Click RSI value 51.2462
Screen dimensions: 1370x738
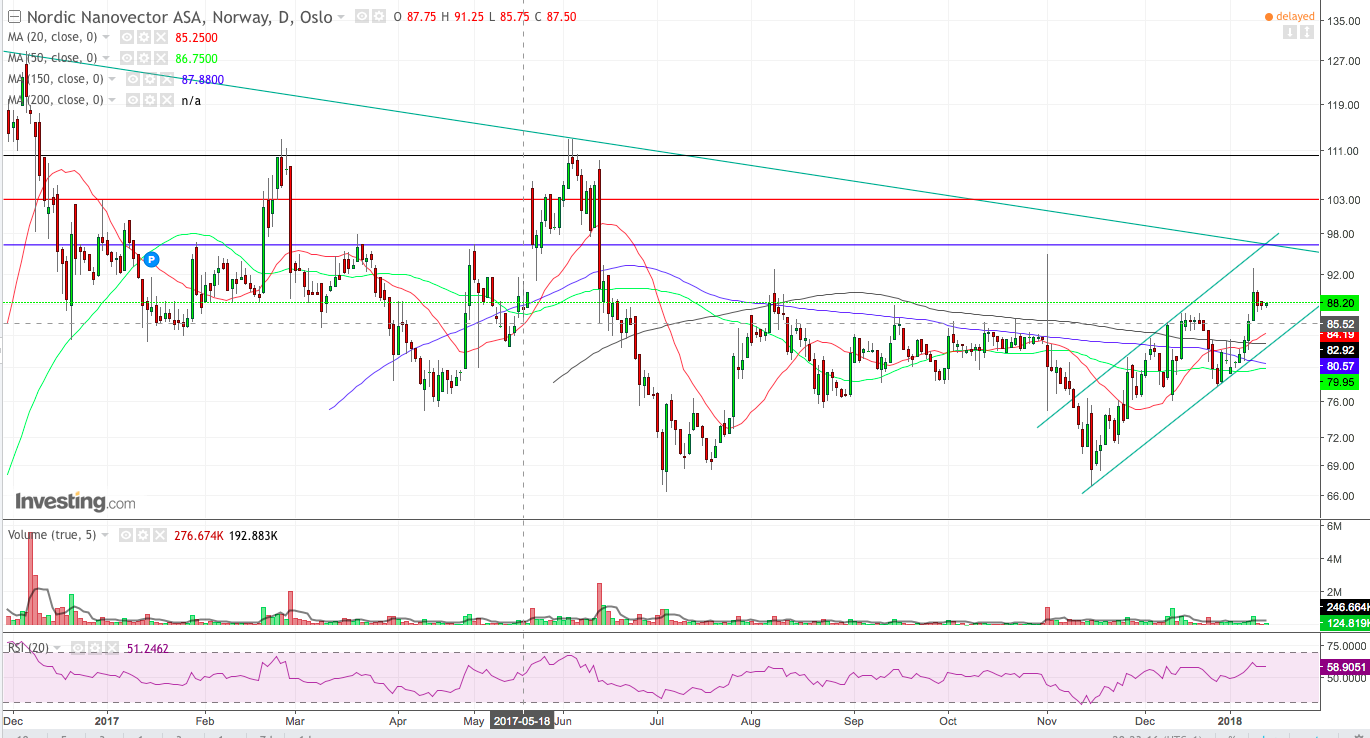pos(148,648)
